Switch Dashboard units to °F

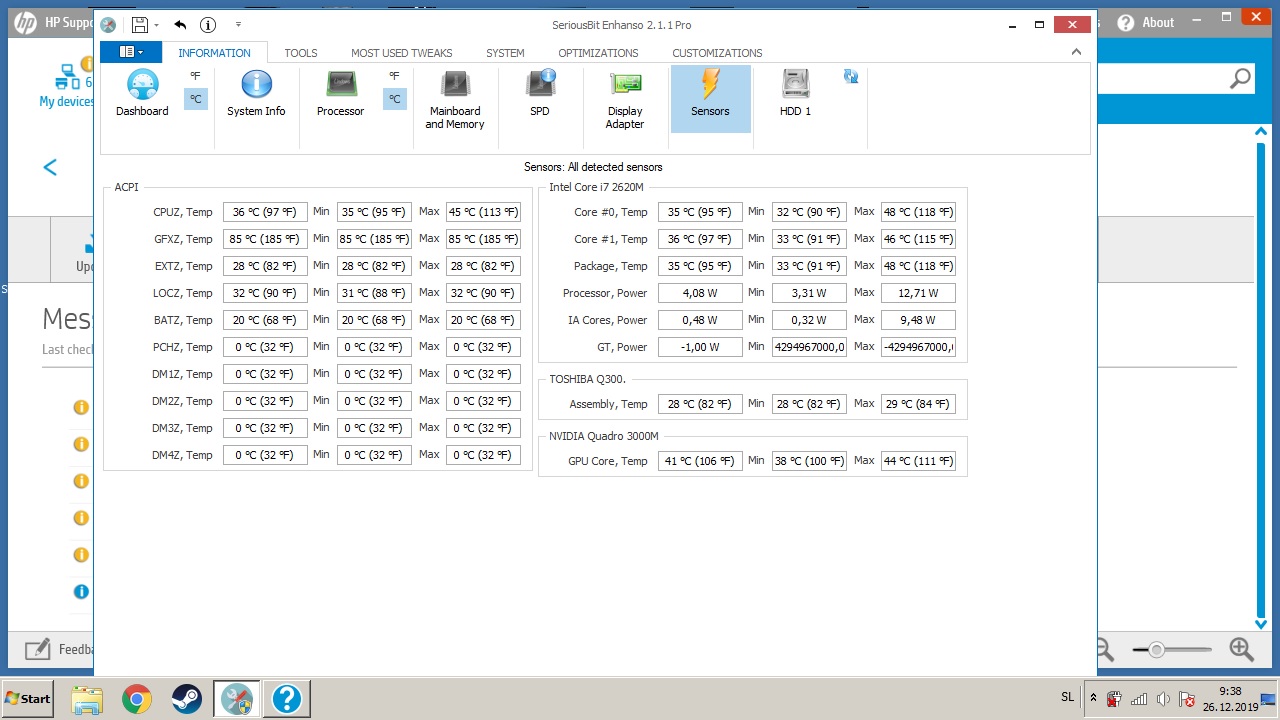point(195,76)
